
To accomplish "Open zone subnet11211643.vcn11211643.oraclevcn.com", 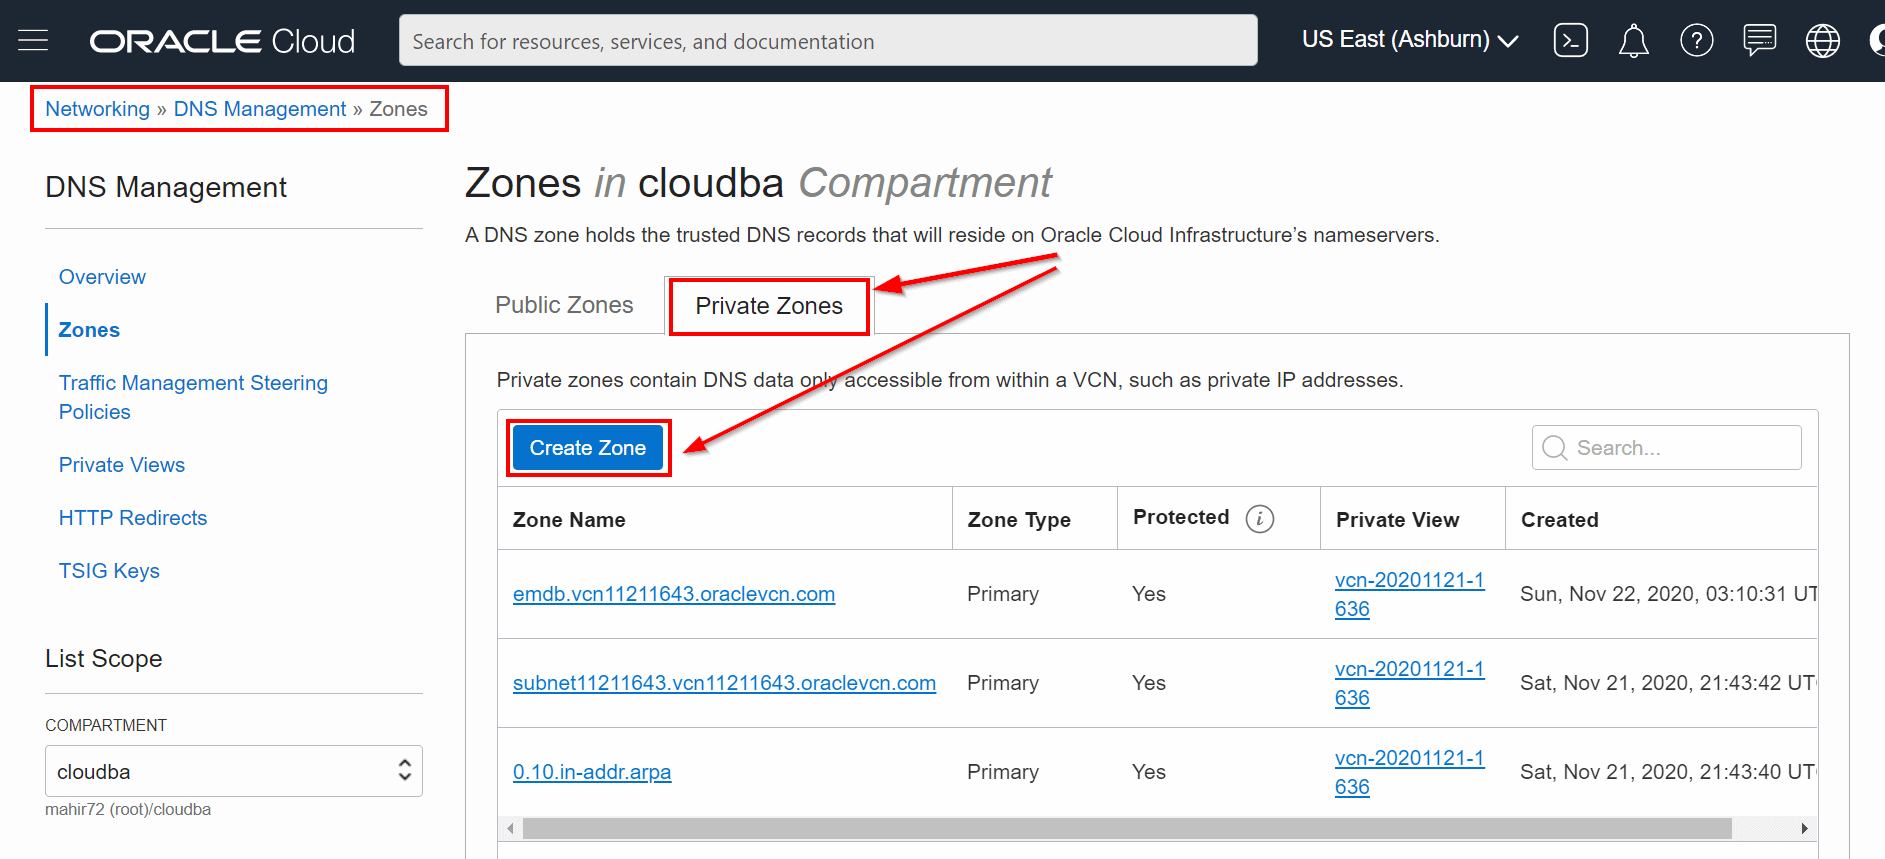I will (x=724, y=683).
